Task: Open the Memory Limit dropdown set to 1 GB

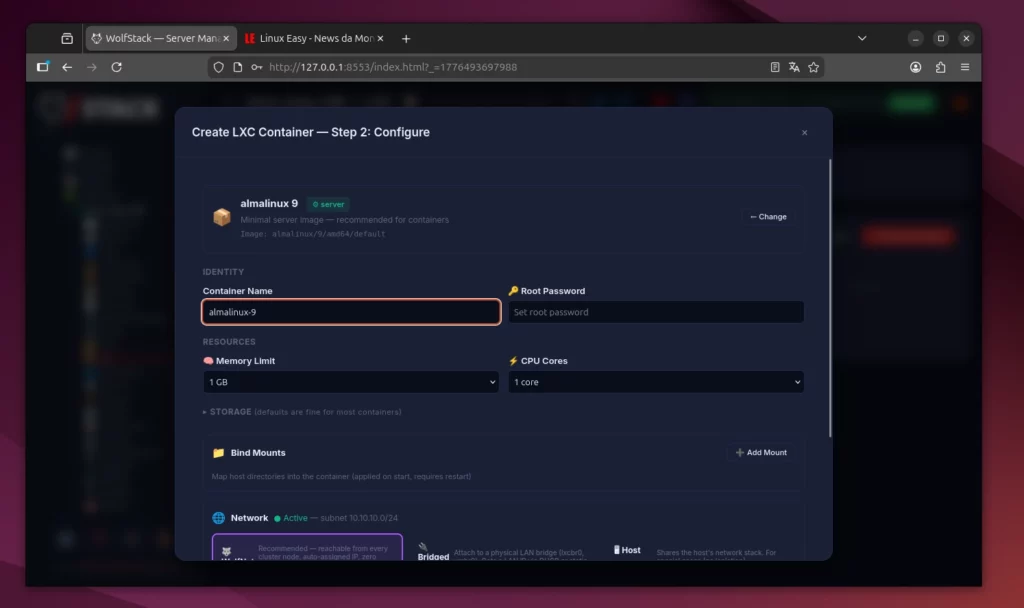Action: pos(351,382)
